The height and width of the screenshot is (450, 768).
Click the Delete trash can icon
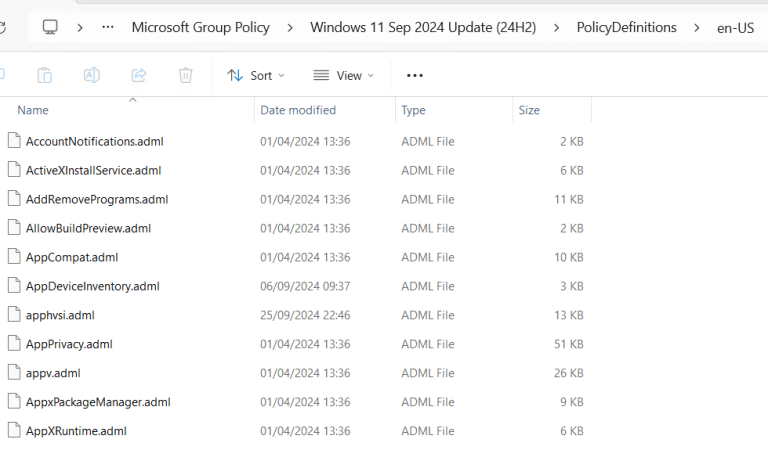click(185, 75)
